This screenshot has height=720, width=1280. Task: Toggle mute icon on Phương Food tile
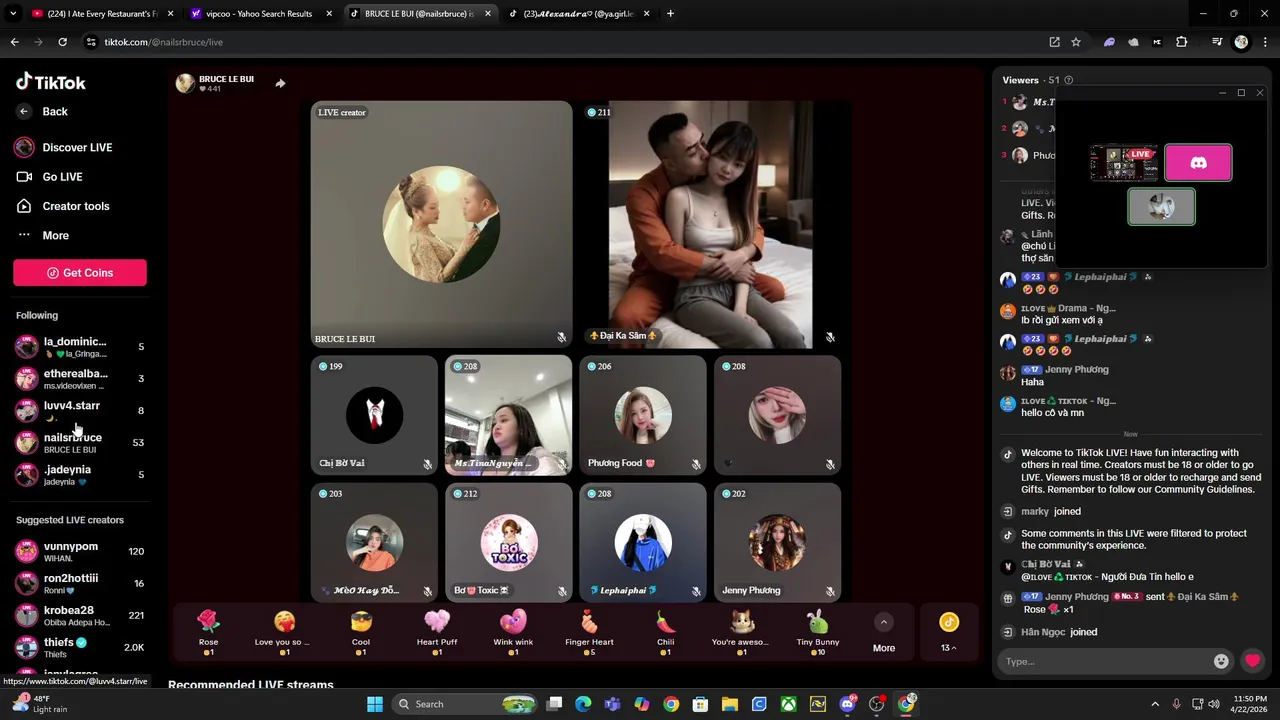696,464
